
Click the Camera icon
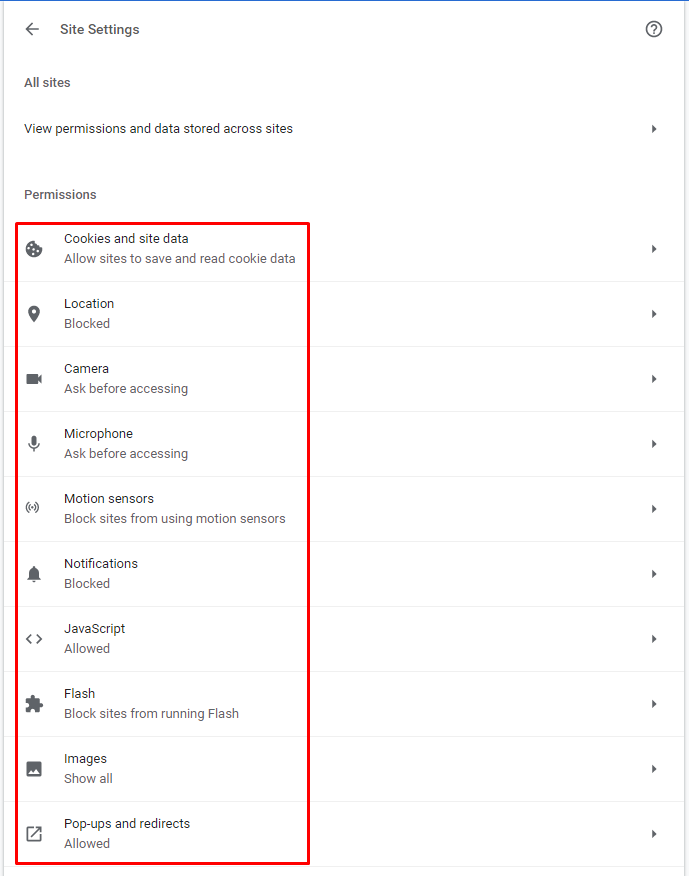34,379
